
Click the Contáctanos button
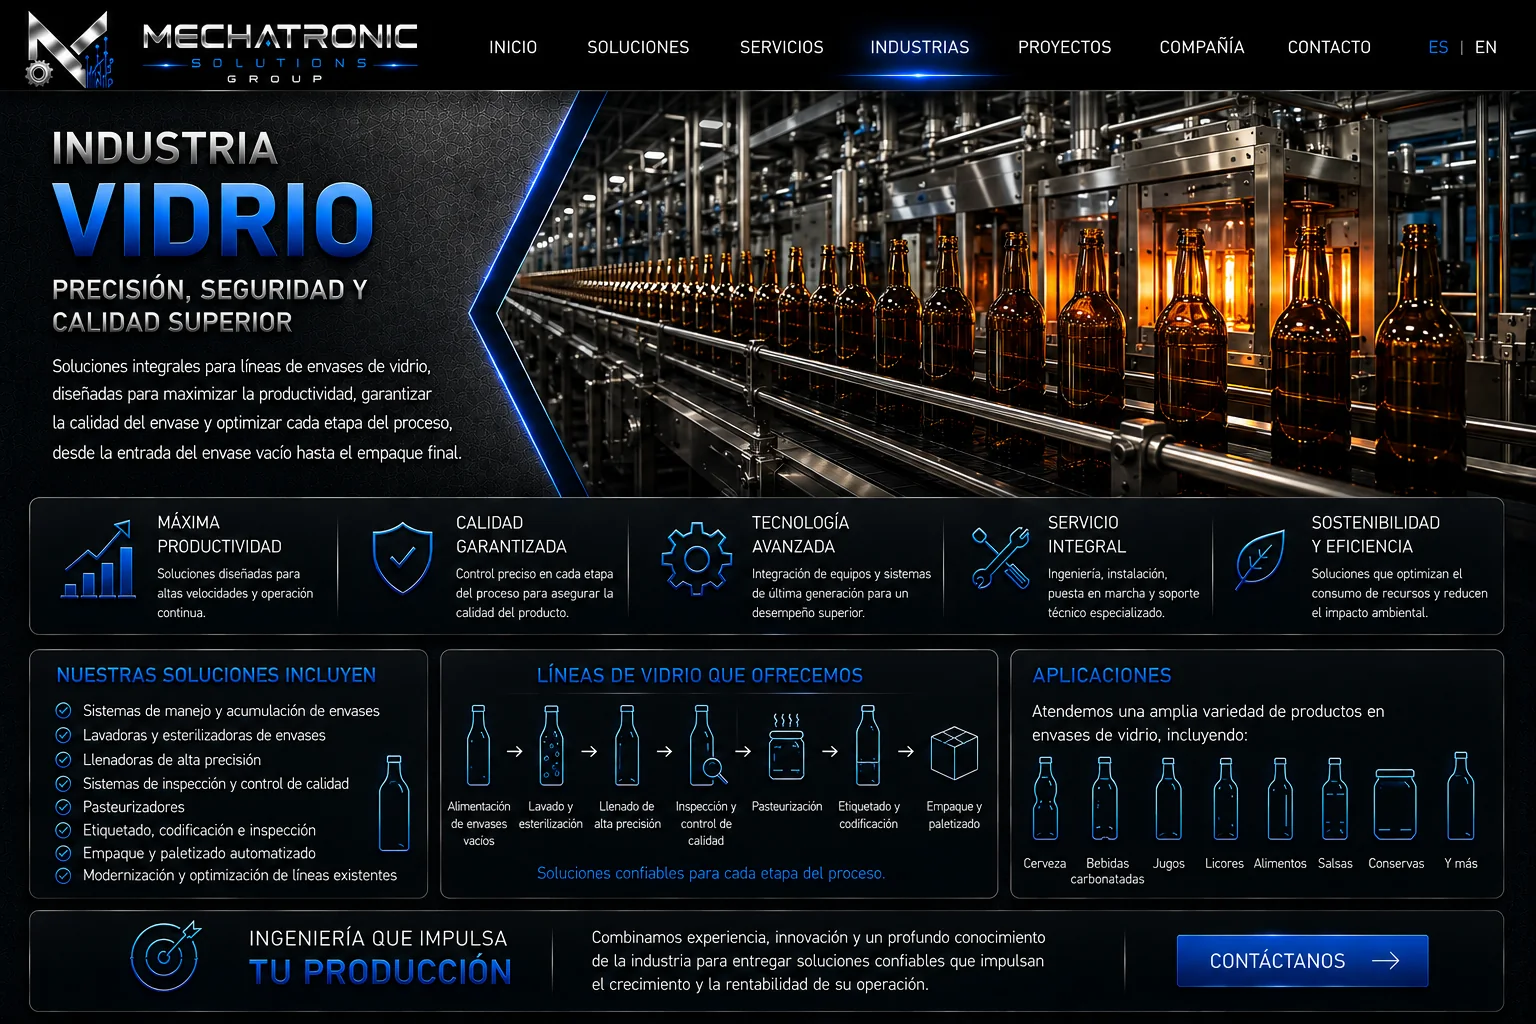tap(1302, 961)
